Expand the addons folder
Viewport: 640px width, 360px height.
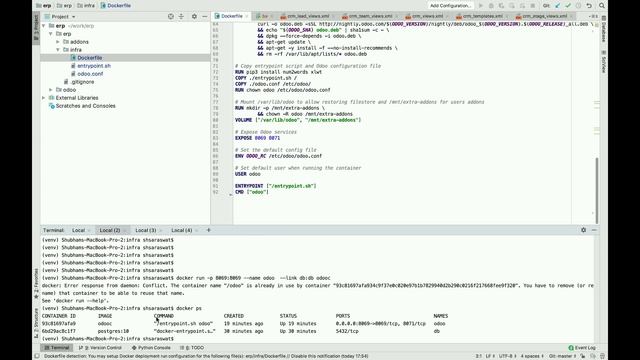pyautogui.click(x=58, y=42)
